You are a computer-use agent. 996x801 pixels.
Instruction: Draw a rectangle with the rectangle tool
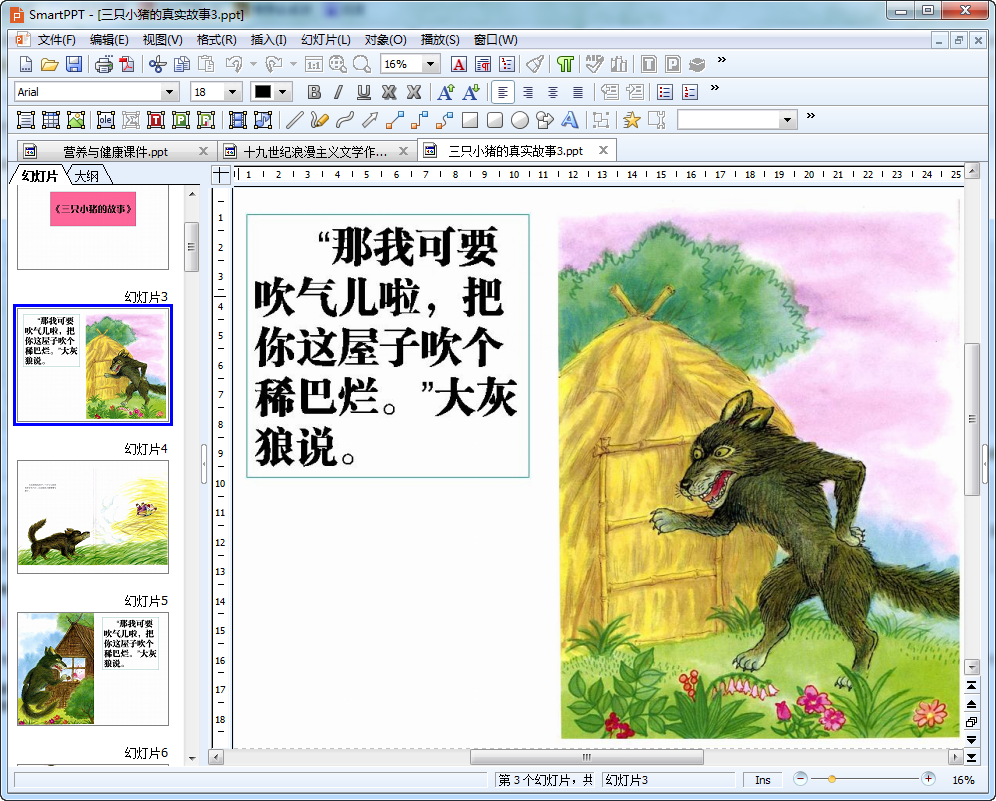[470, 120]
